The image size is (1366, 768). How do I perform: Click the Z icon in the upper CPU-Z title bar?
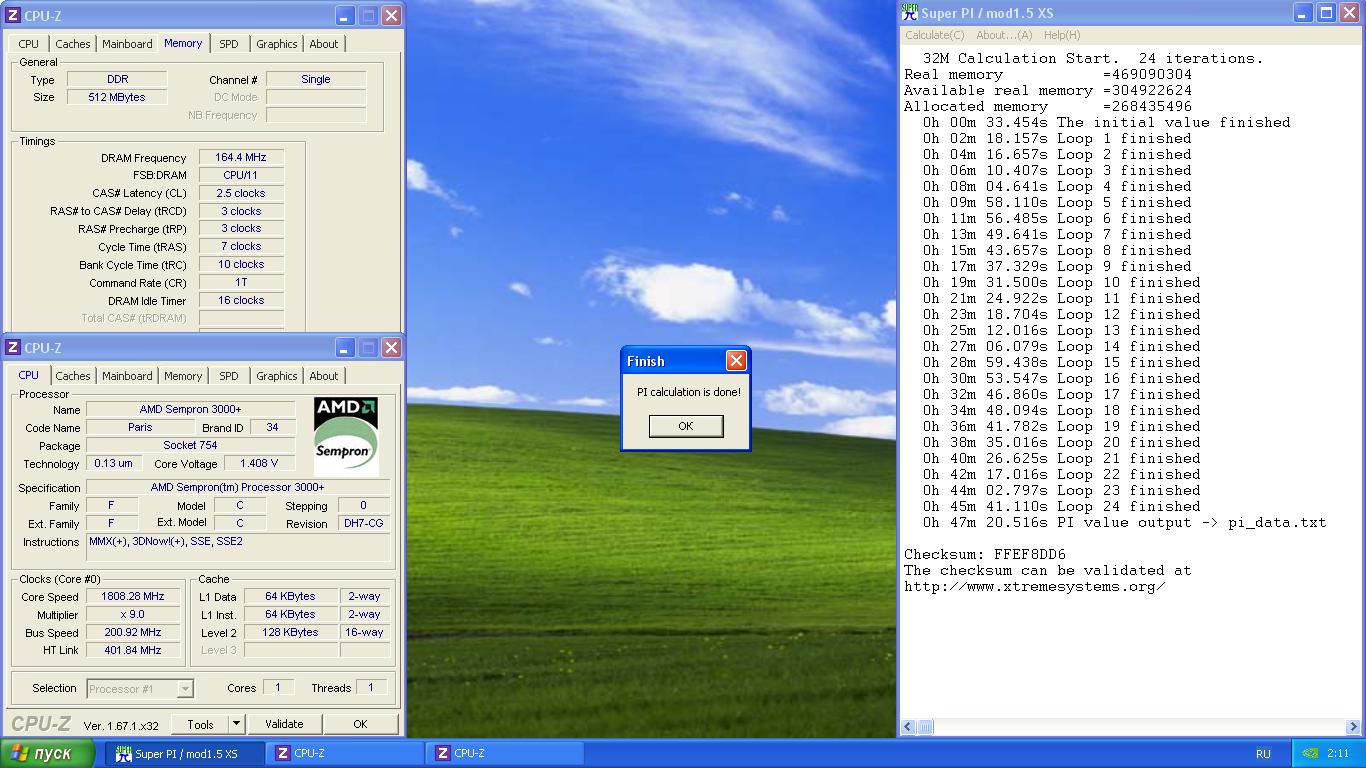coord(13,16)
